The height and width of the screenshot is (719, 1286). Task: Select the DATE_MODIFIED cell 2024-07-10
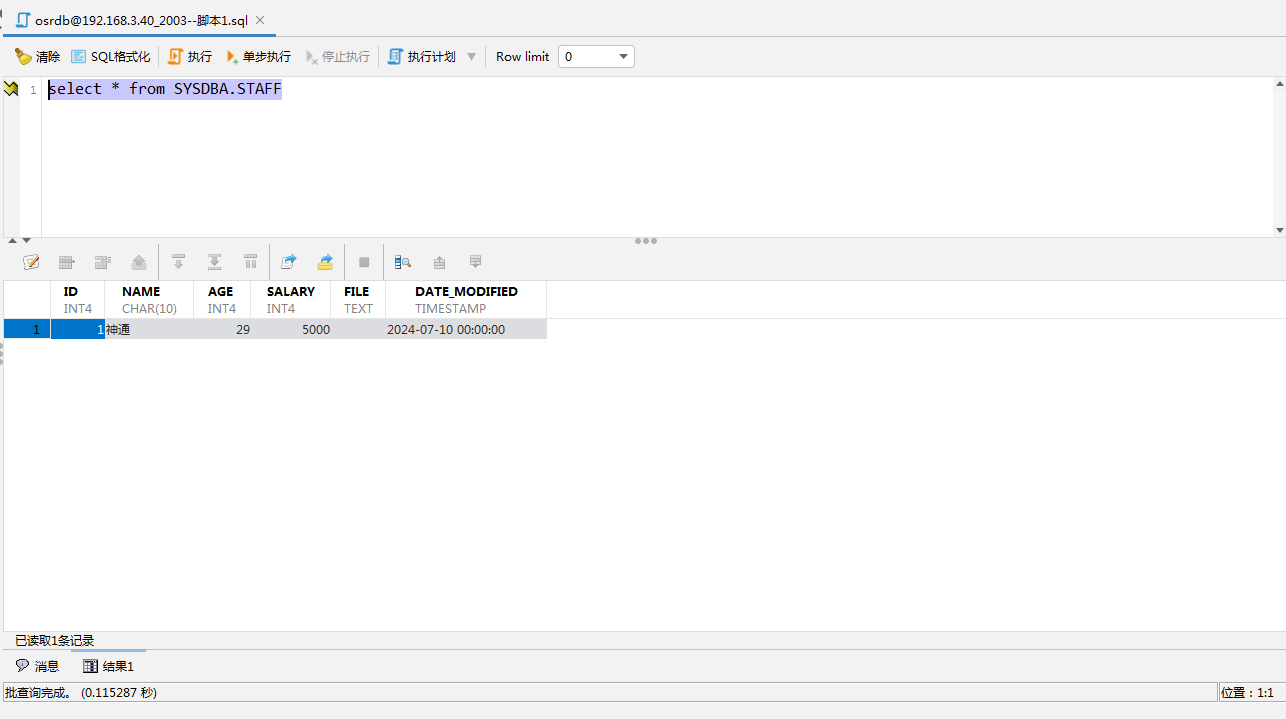[x=446, y=329]
